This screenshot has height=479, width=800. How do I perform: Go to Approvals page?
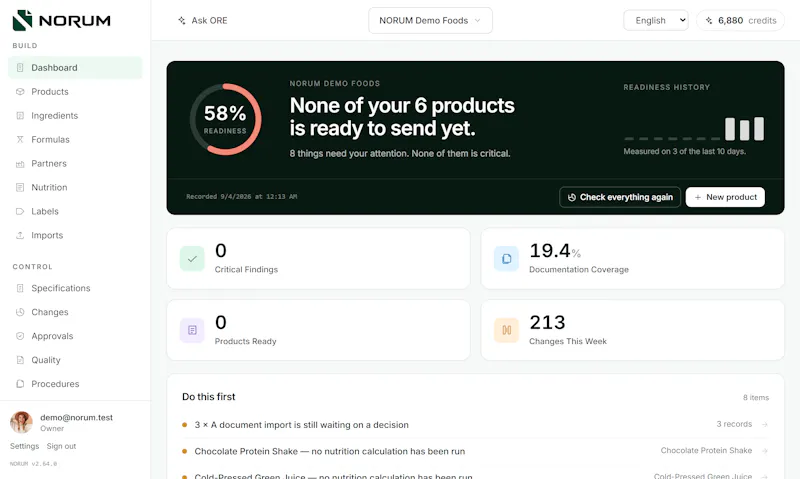click(x=75, y=336)
